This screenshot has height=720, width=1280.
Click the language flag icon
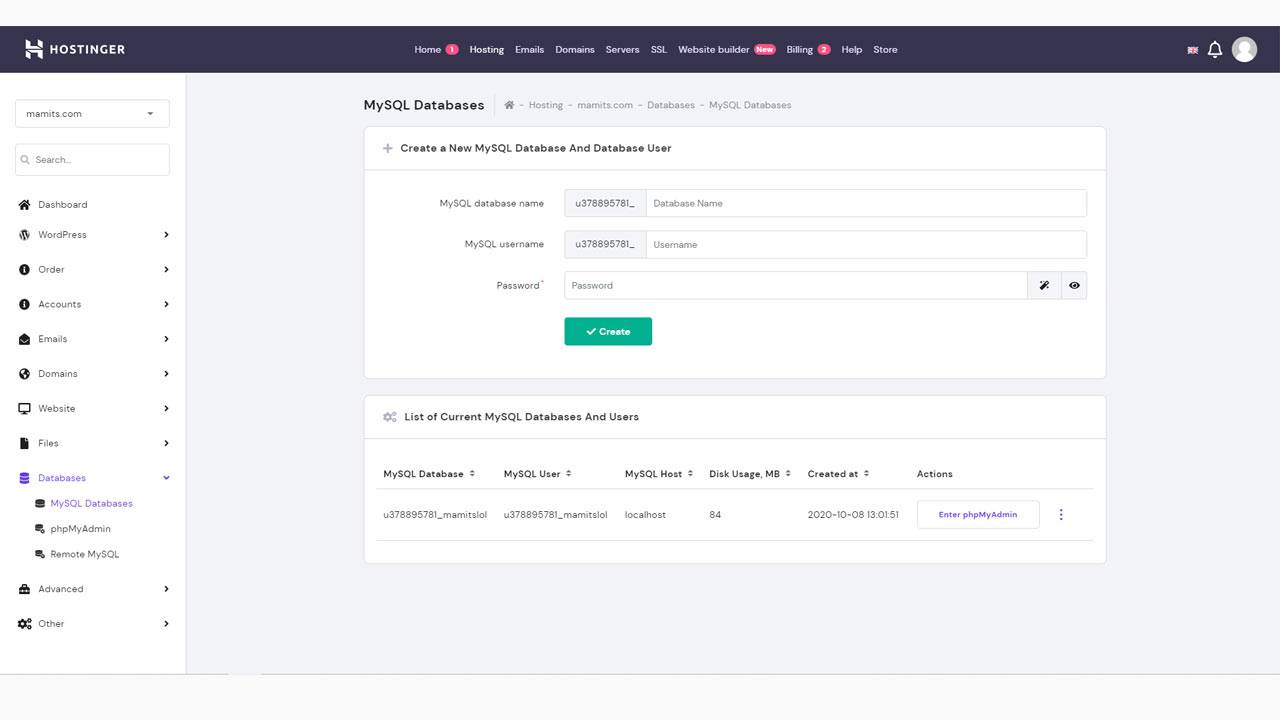1192,50
